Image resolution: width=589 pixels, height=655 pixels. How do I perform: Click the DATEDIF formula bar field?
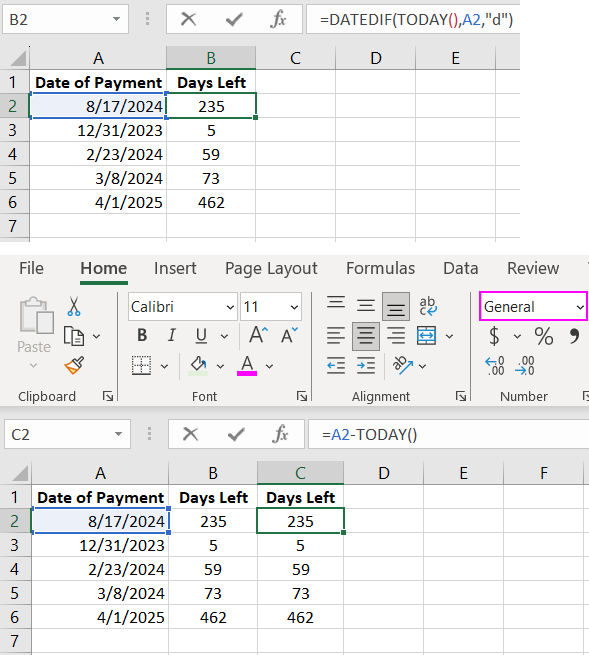413,19
